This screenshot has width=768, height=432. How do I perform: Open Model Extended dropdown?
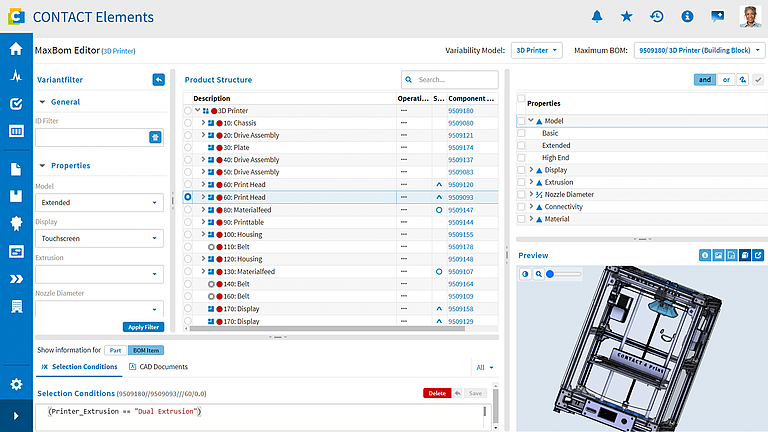(x=99, y=202)
